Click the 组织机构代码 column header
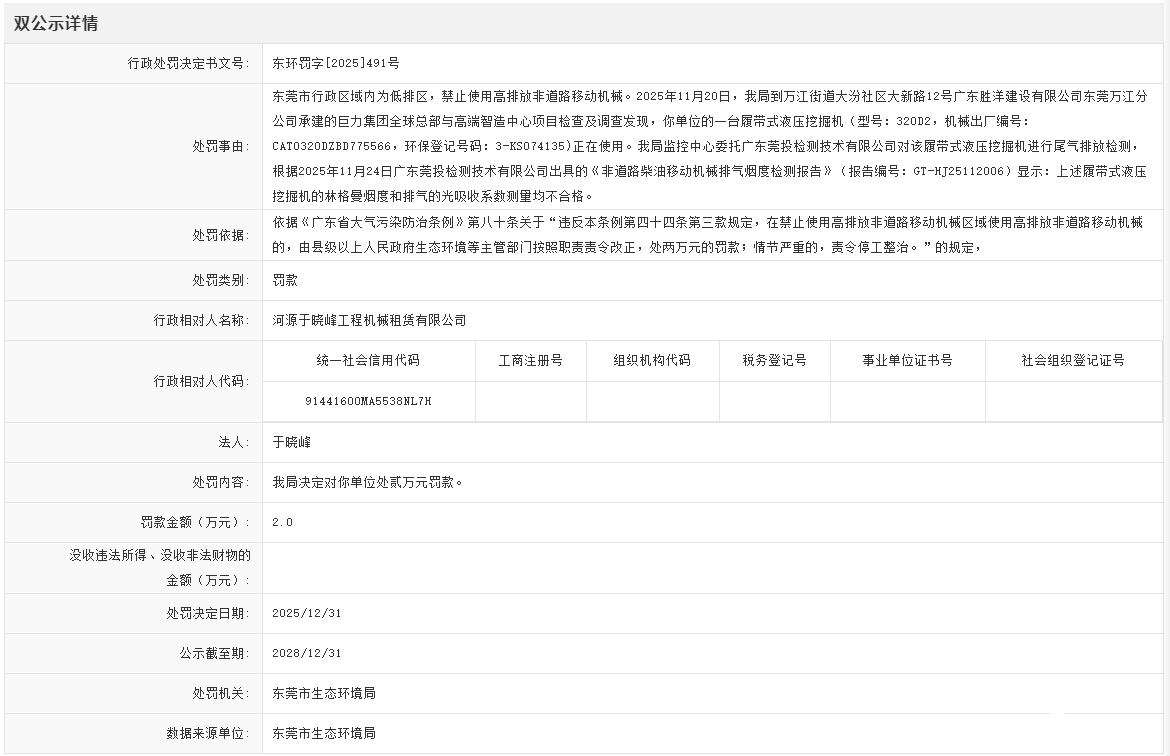The width and height of the screenshot is (1170, 756). coord(651,360)
